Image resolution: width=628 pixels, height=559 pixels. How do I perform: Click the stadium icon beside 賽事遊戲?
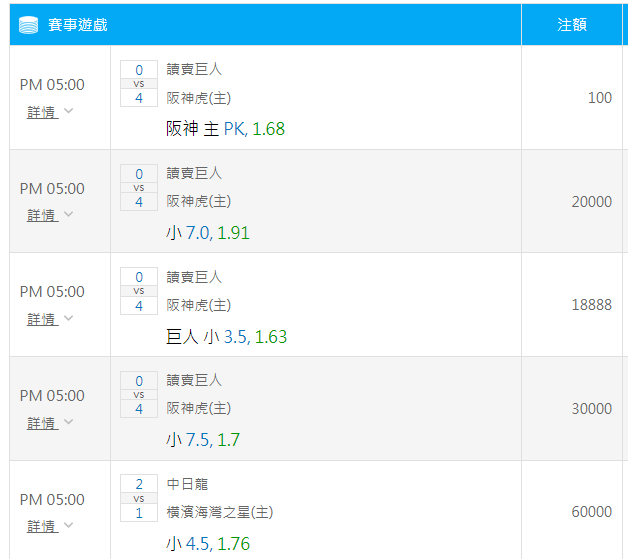28,25
